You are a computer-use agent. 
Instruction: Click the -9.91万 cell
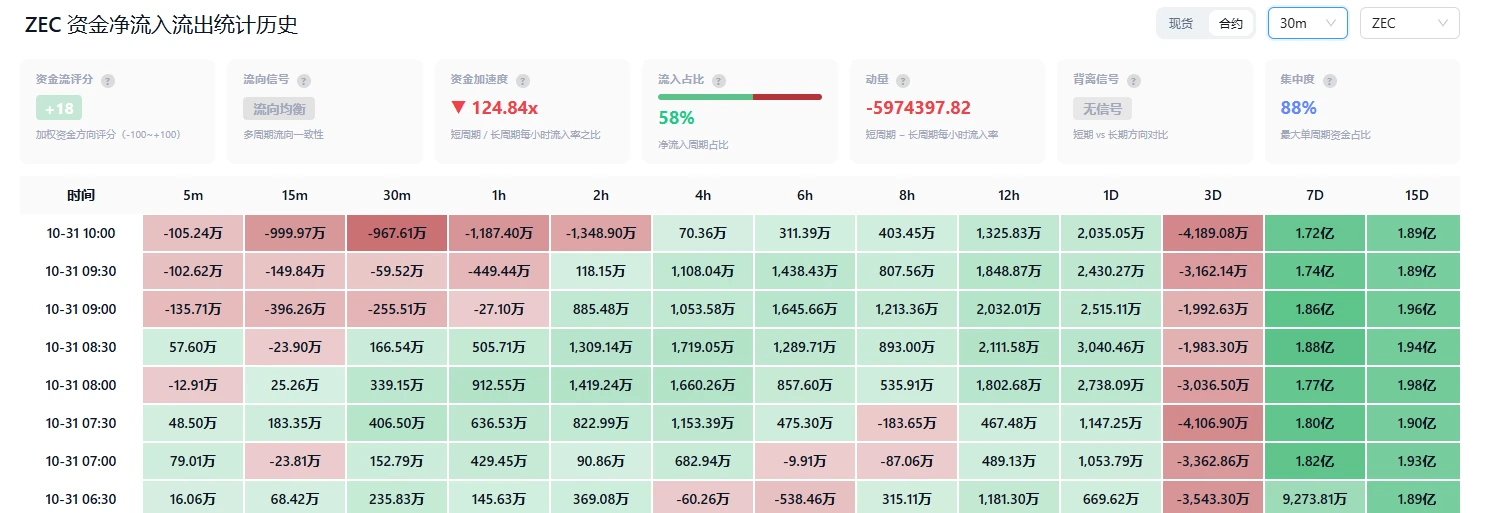805,461
